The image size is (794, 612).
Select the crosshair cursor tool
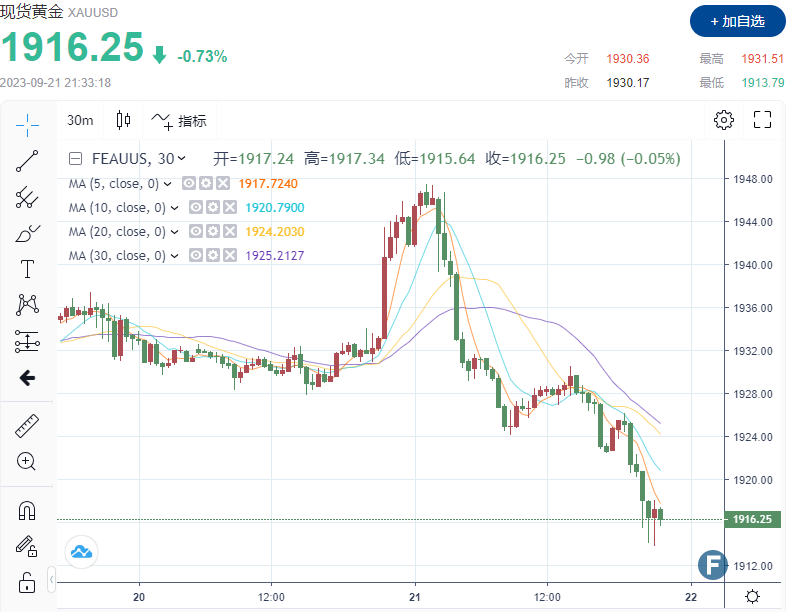coord(27,124)
